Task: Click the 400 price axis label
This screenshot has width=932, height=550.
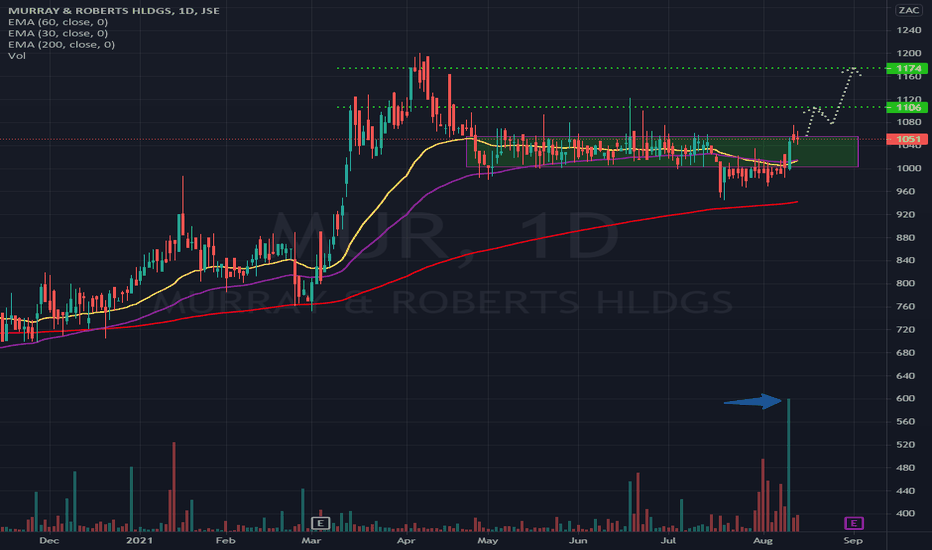Action: (906, 514)
